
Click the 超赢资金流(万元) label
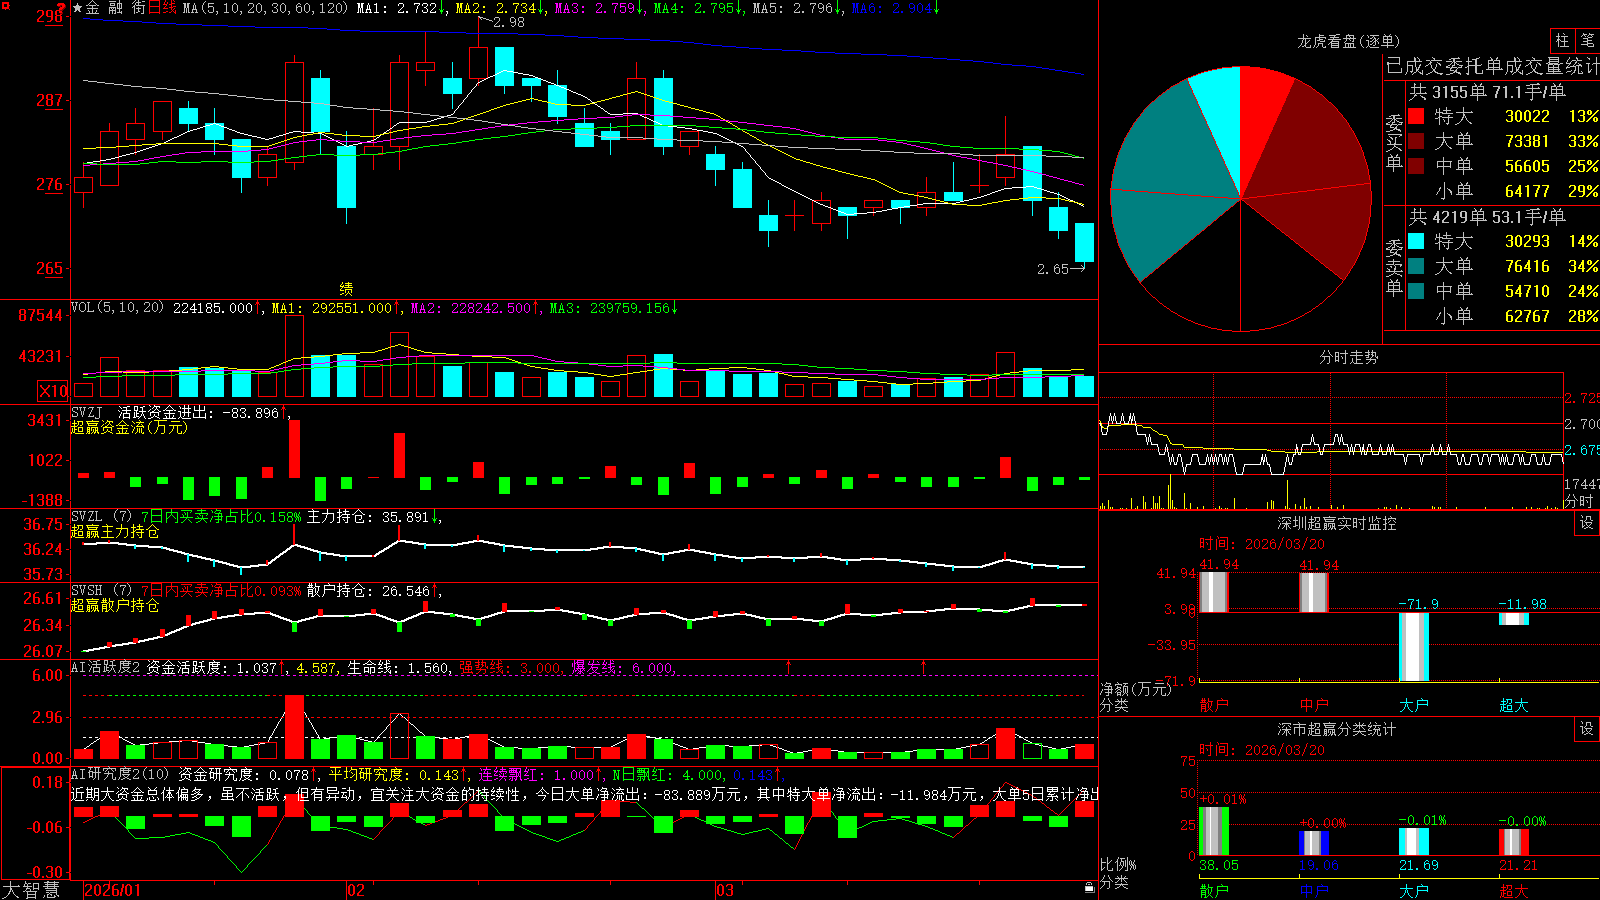pos(129,427)
